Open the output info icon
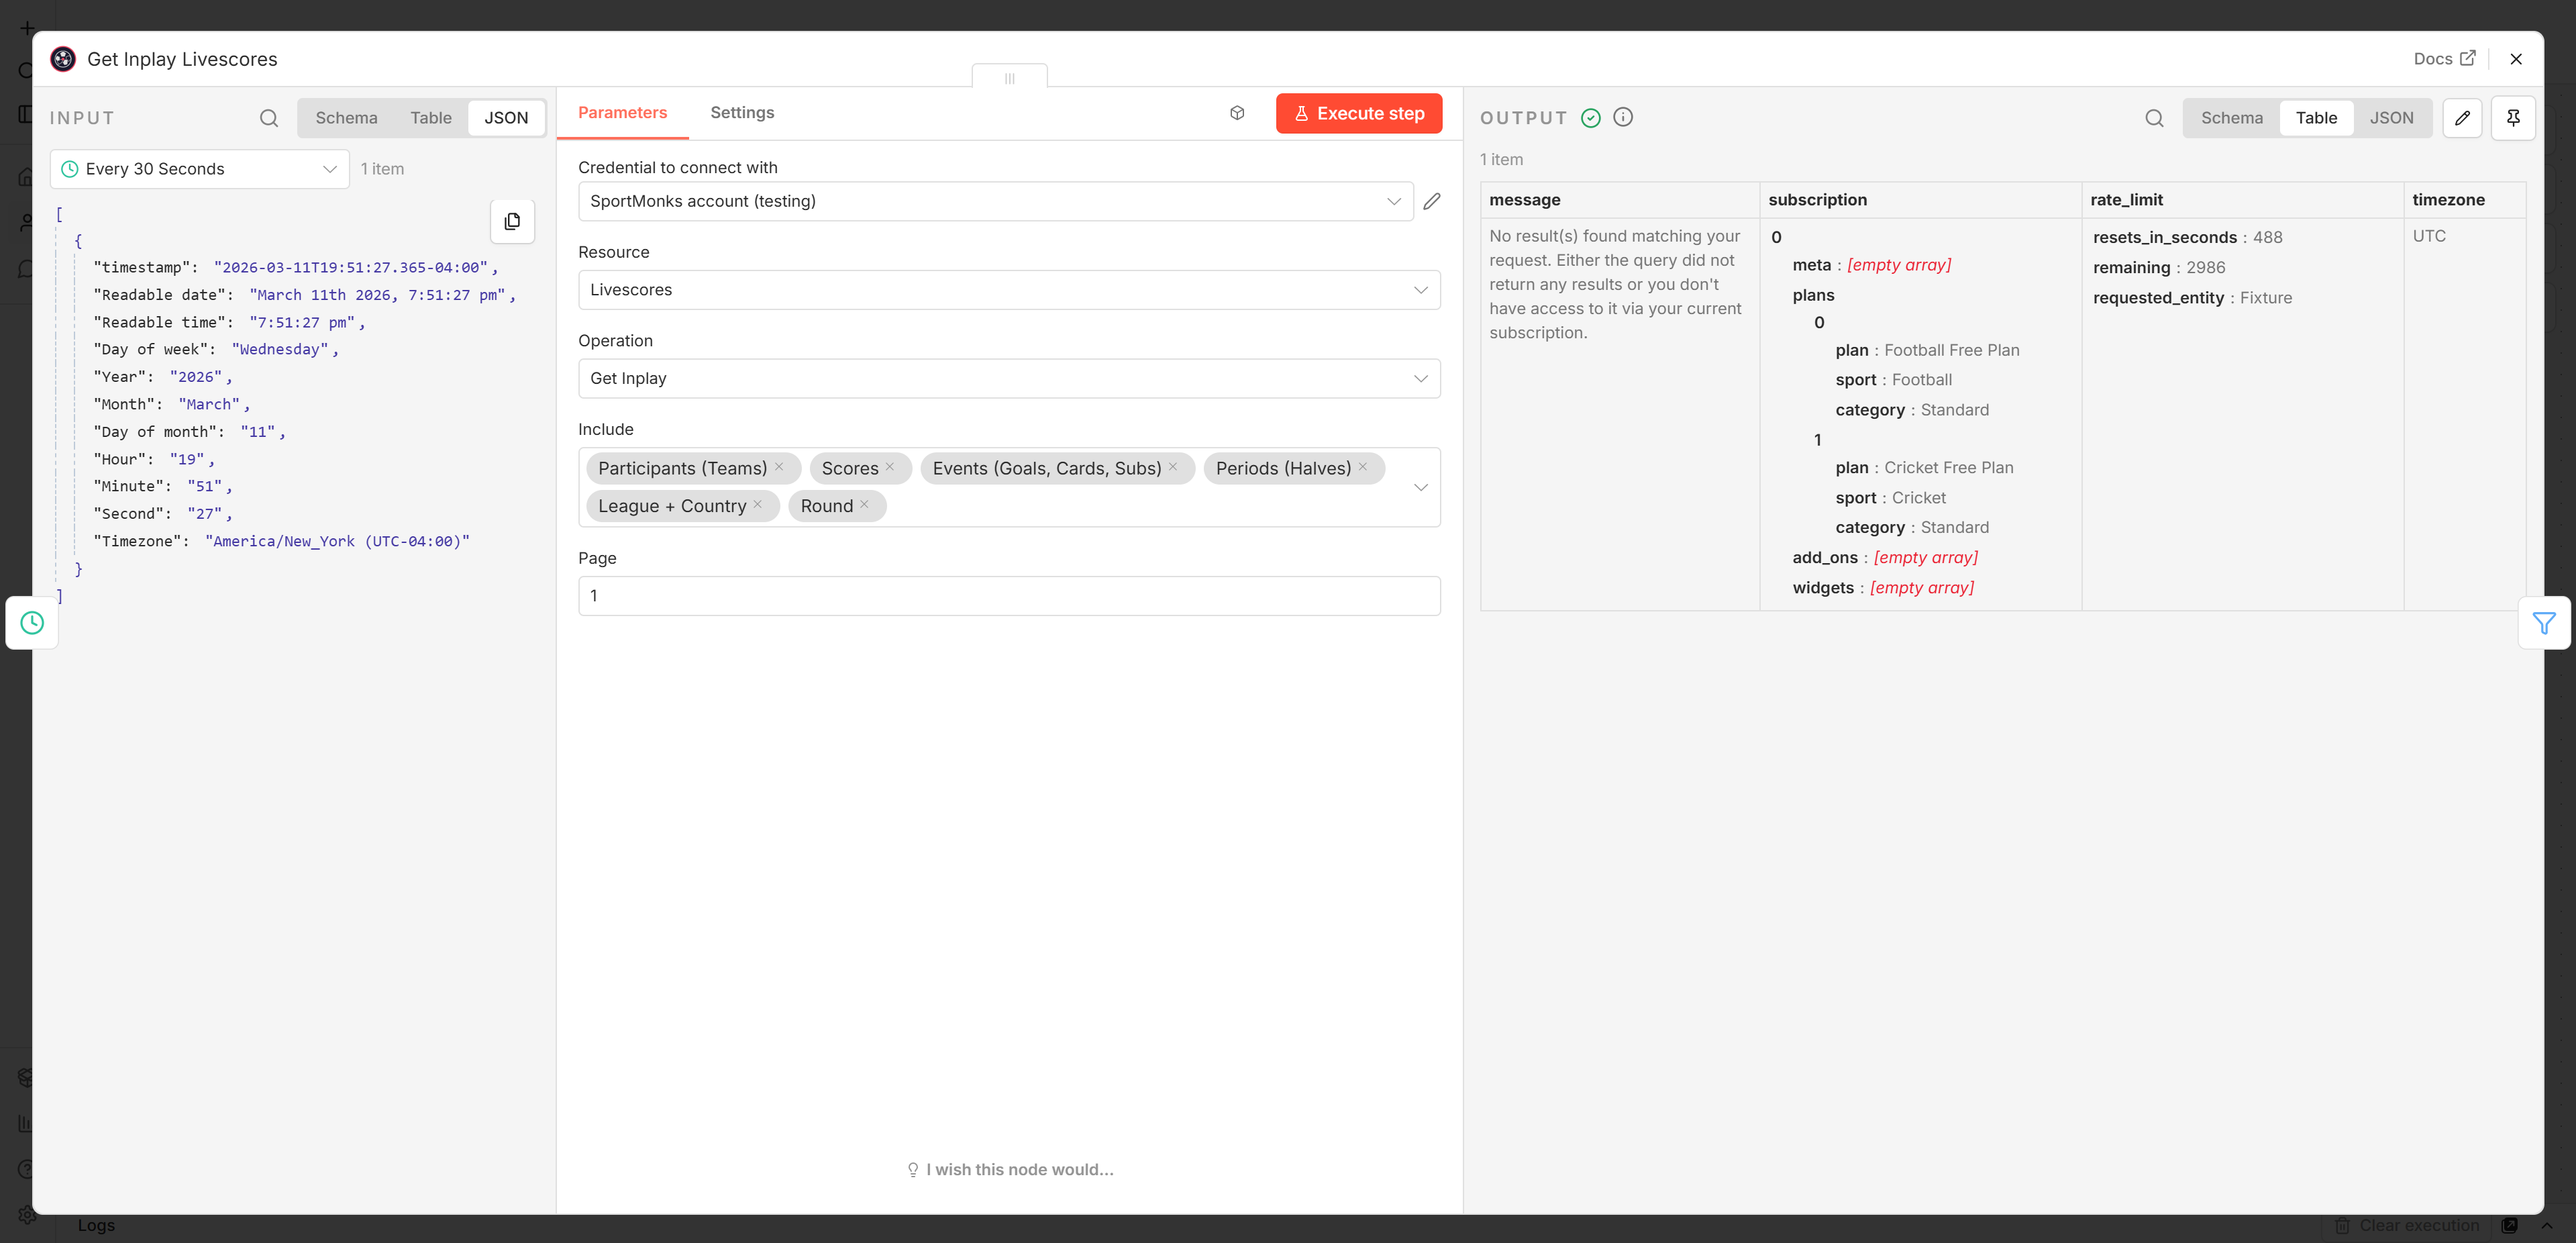 (x=1623, y=117)
